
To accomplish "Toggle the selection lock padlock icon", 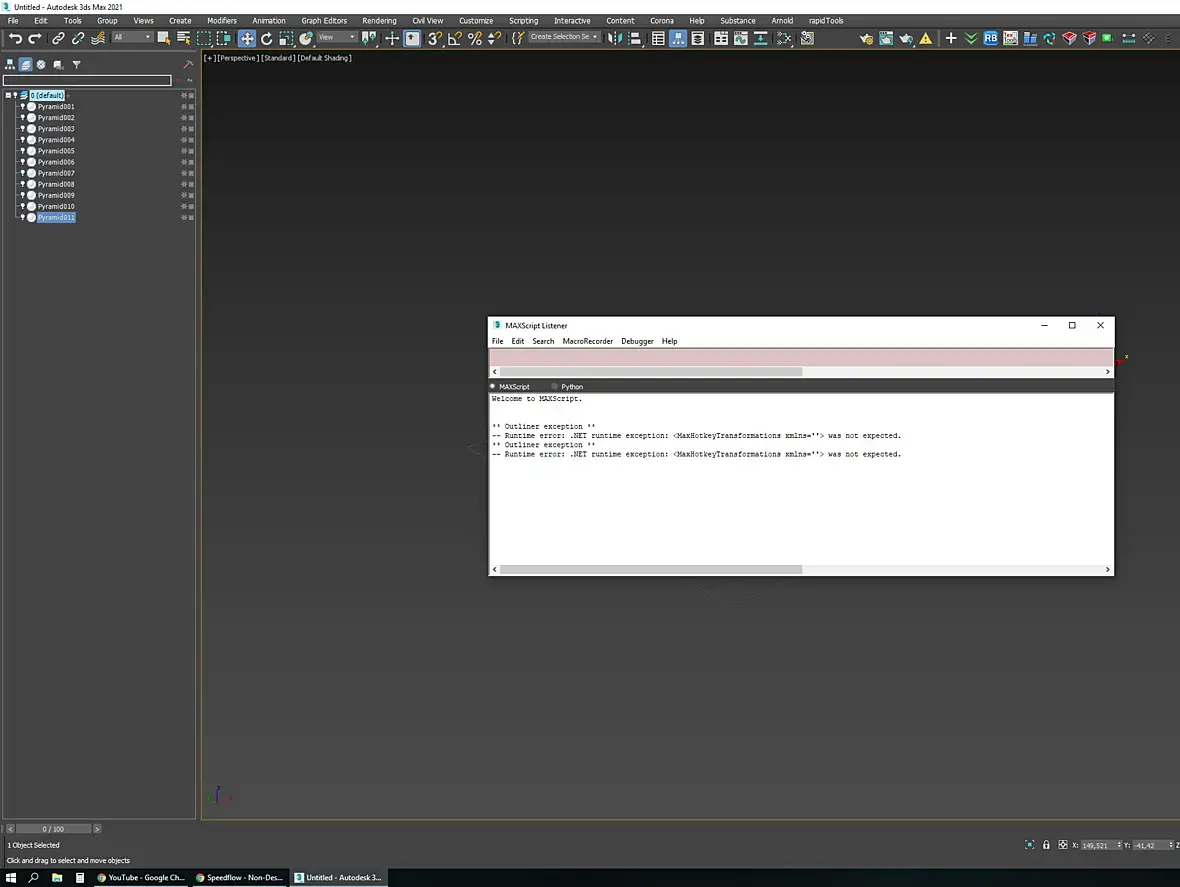I will coord(1046,845).
